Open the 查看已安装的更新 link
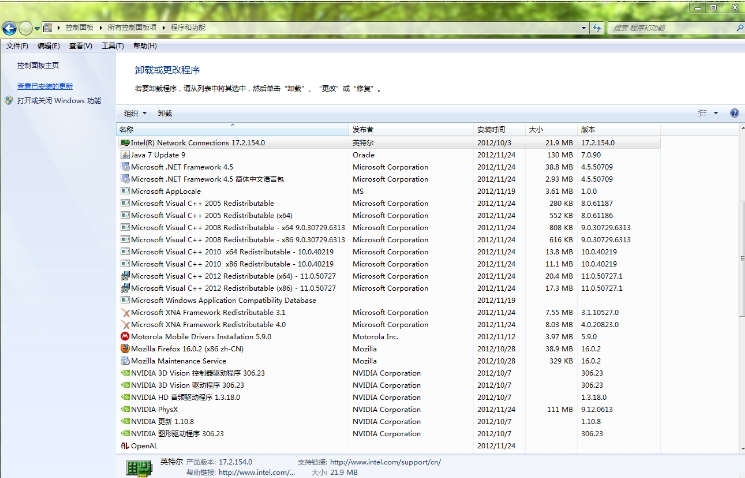 (45, 86)
